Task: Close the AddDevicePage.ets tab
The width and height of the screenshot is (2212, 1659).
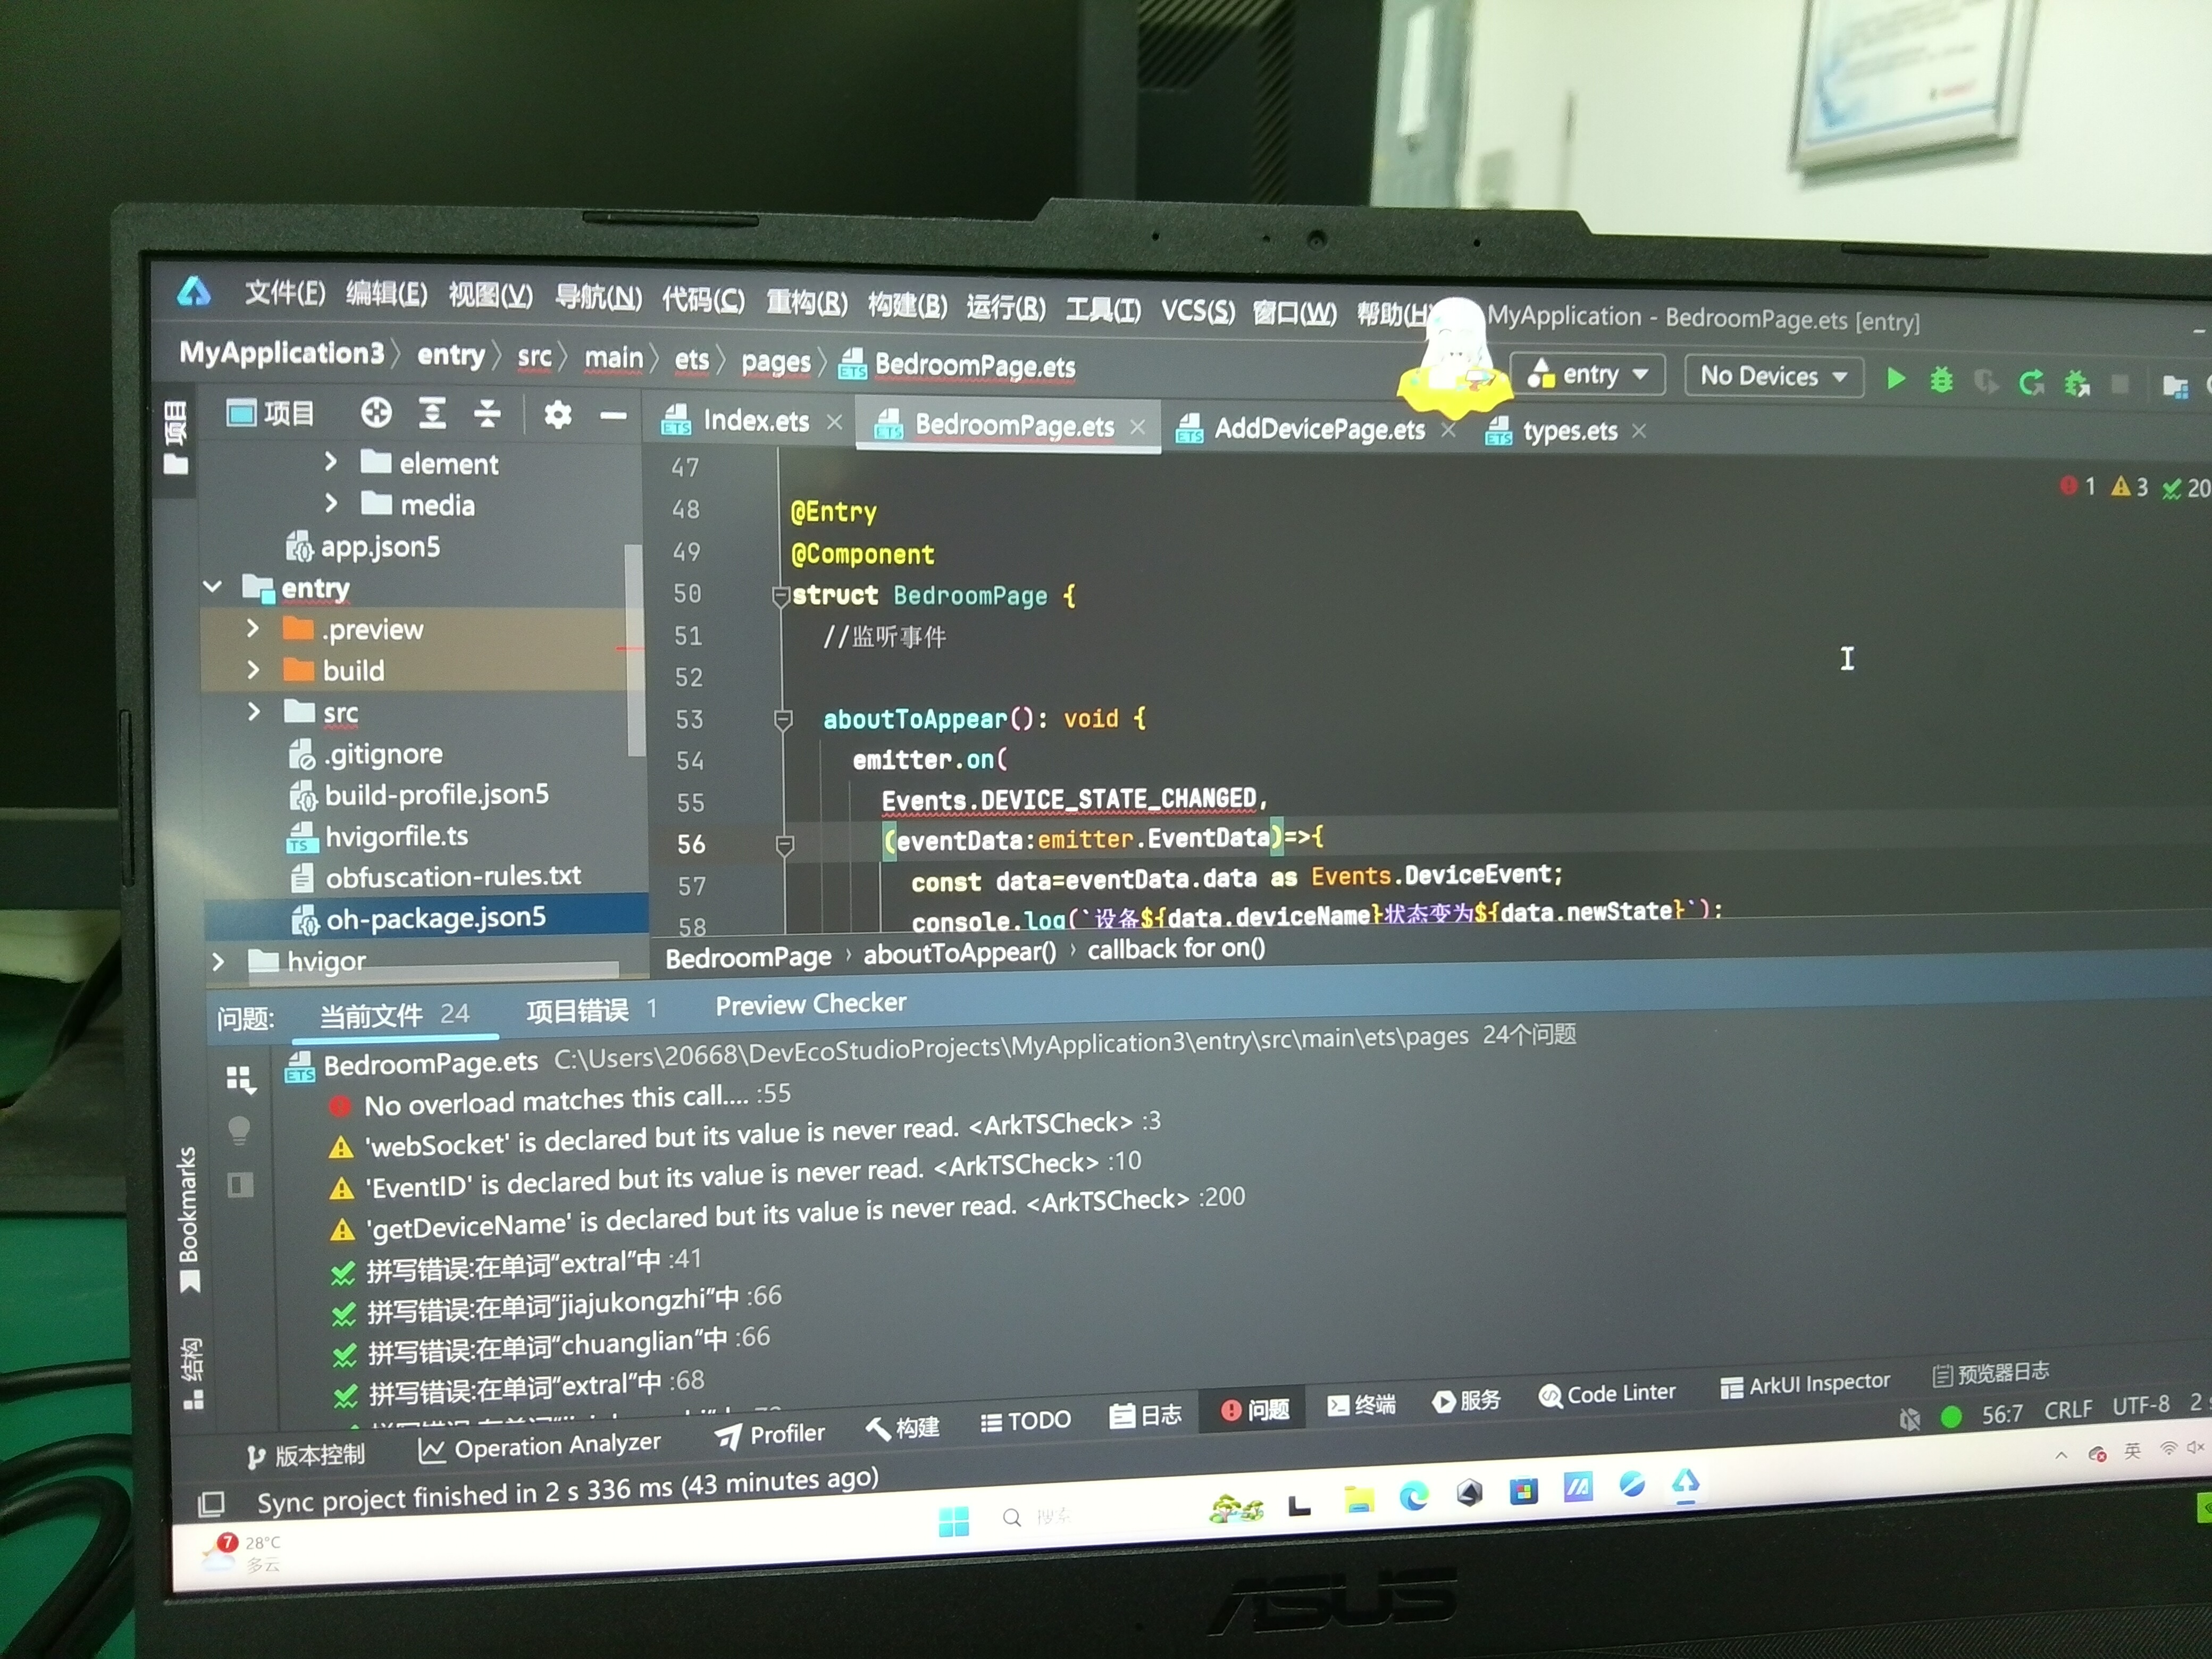Action: pos(1447,430)
